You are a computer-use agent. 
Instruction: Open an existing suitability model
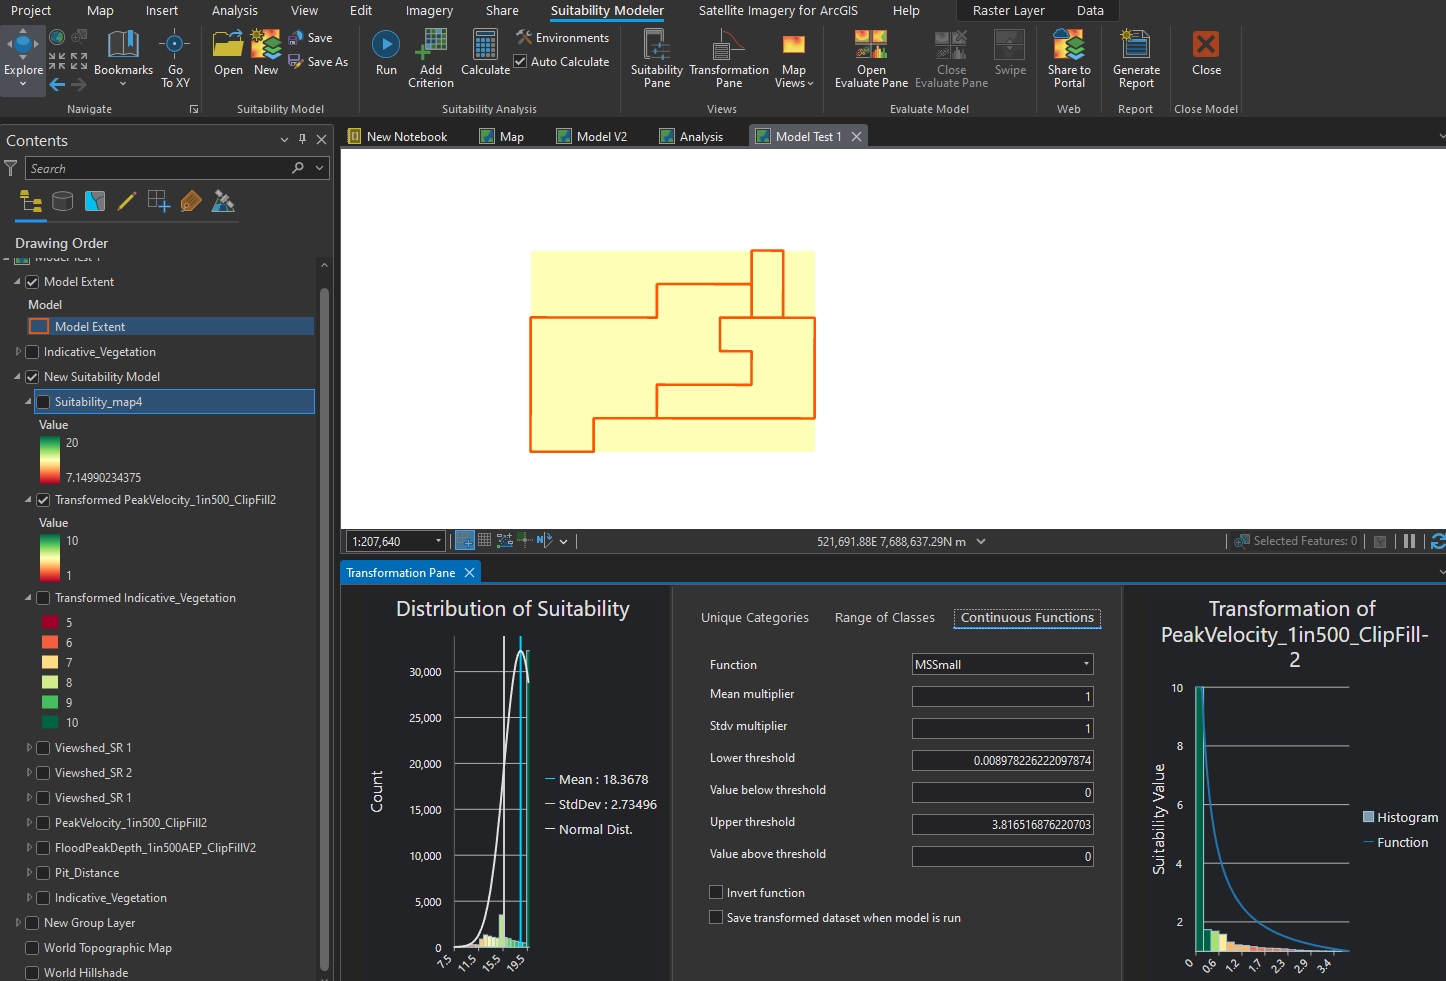pos(228,52)
